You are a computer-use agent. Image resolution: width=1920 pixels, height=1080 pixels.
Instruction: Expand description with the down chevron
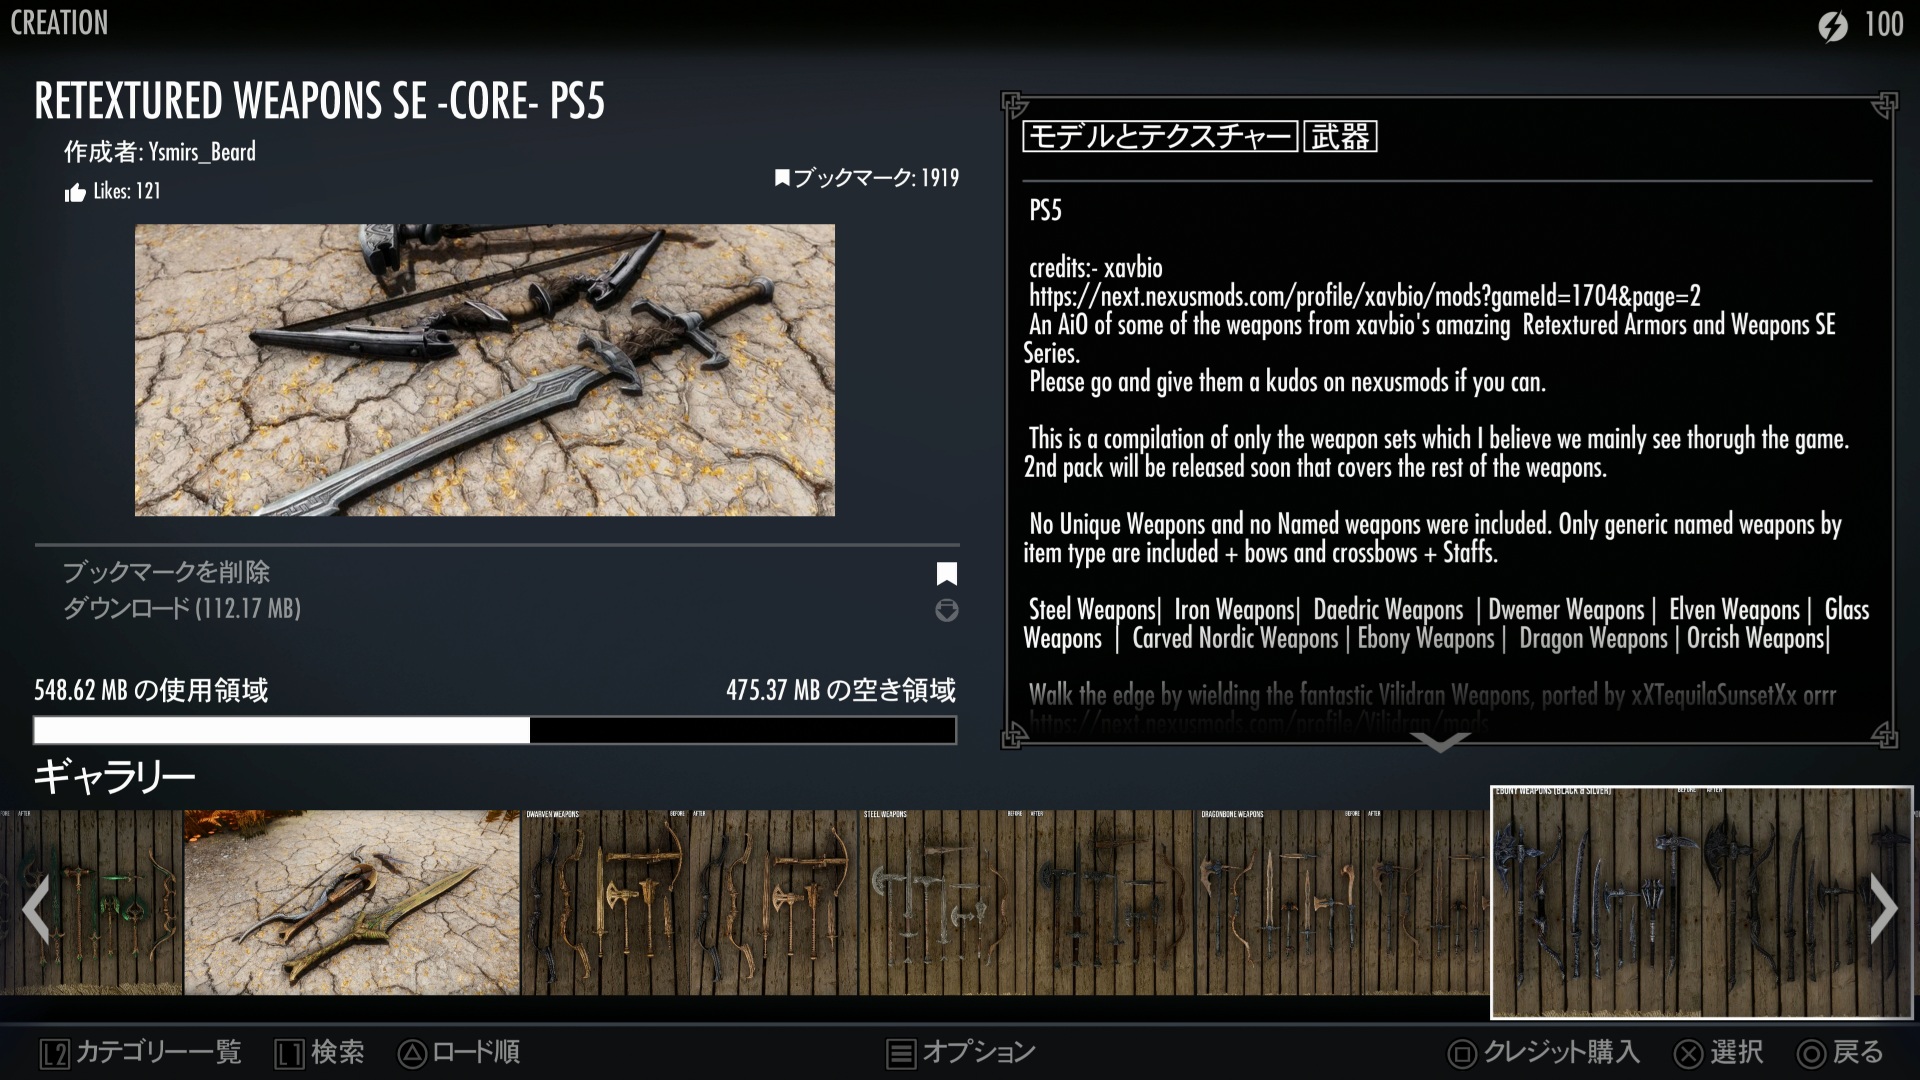click(1440, 742)
